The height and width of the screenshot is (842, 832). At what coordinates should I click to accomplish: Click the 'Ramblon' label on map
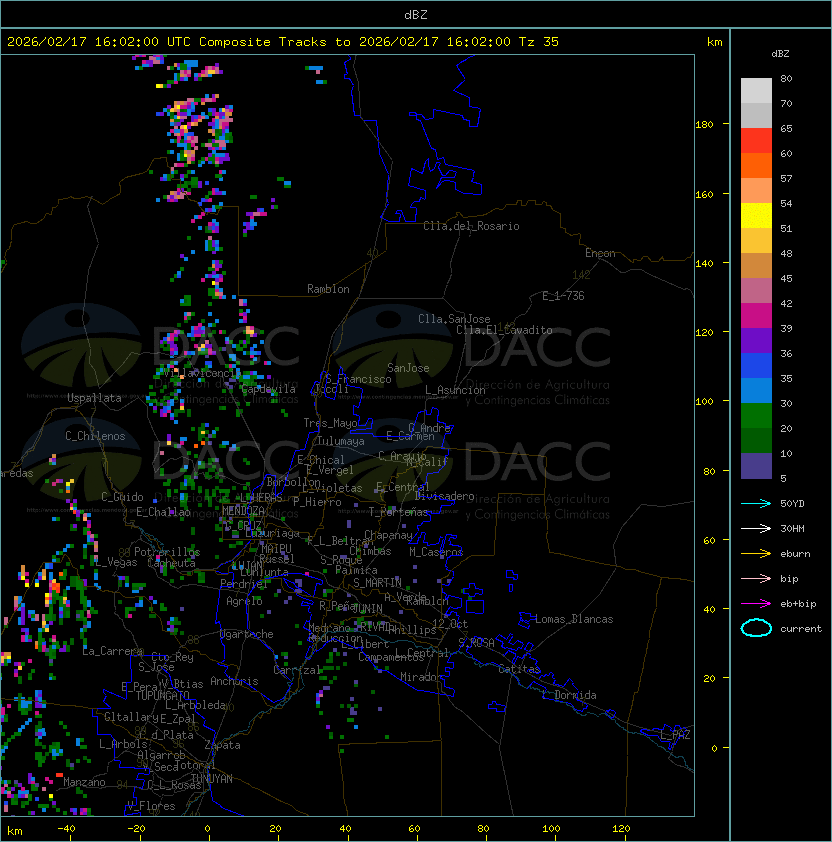point(328,289)
